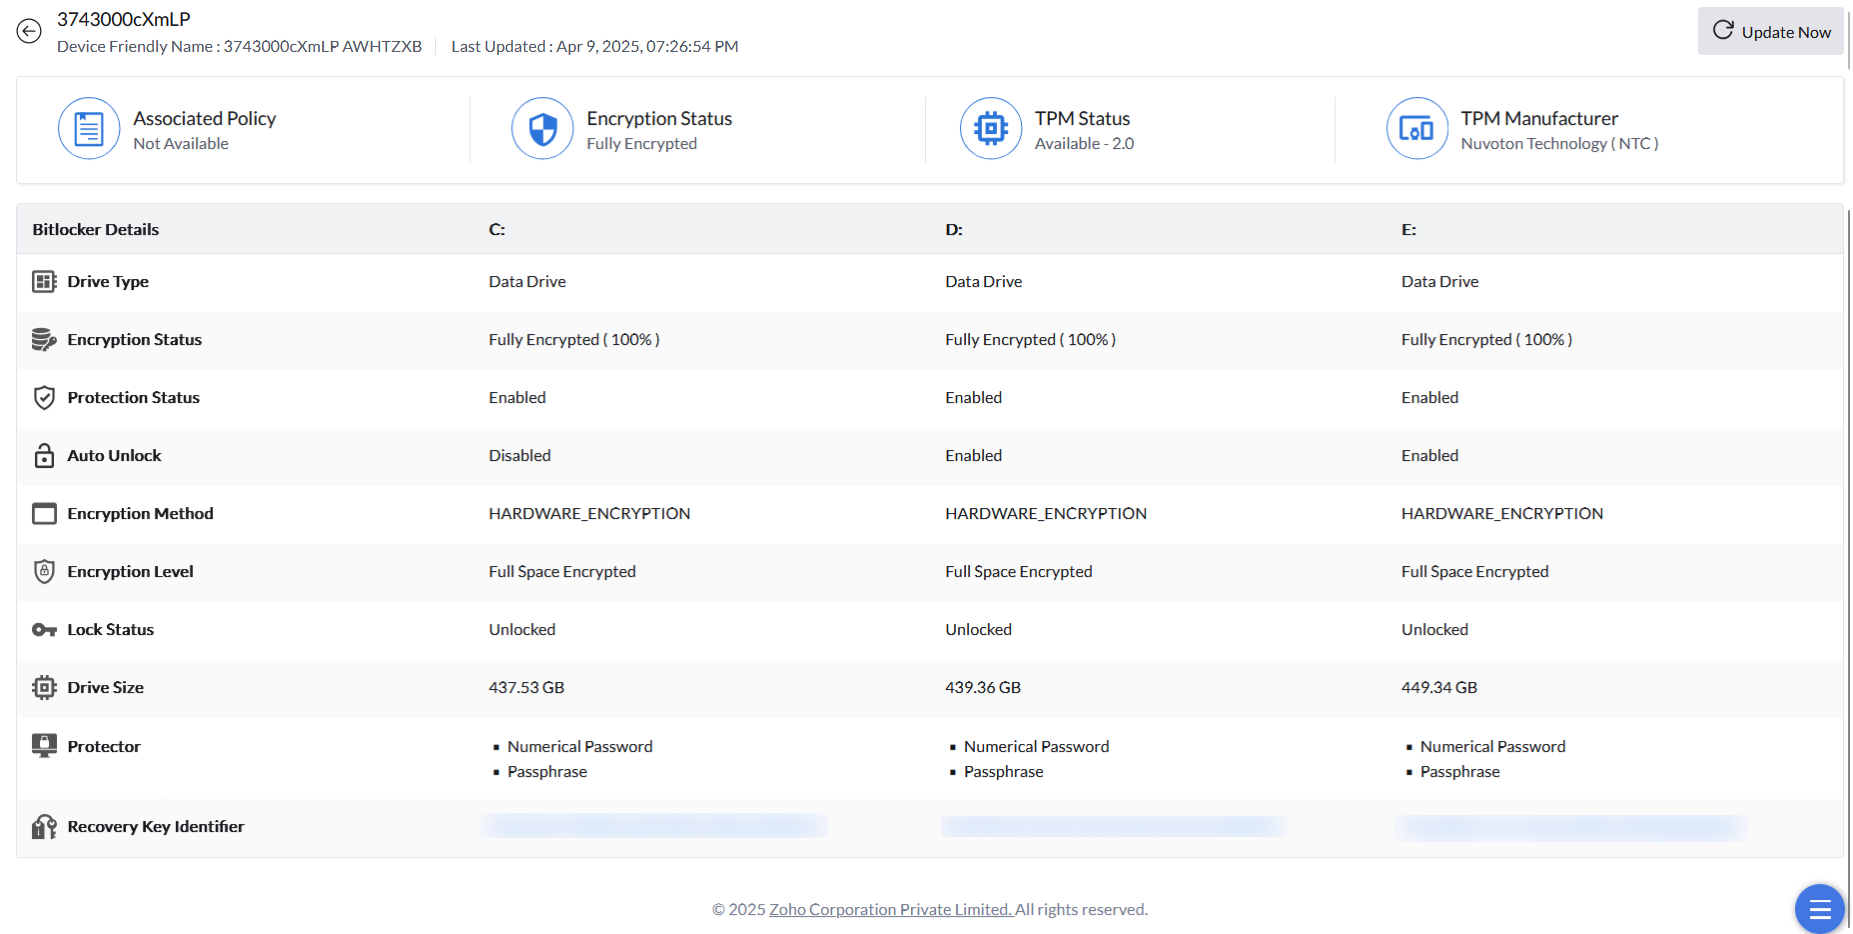Click the back arrow icon

tap(29, 31)
